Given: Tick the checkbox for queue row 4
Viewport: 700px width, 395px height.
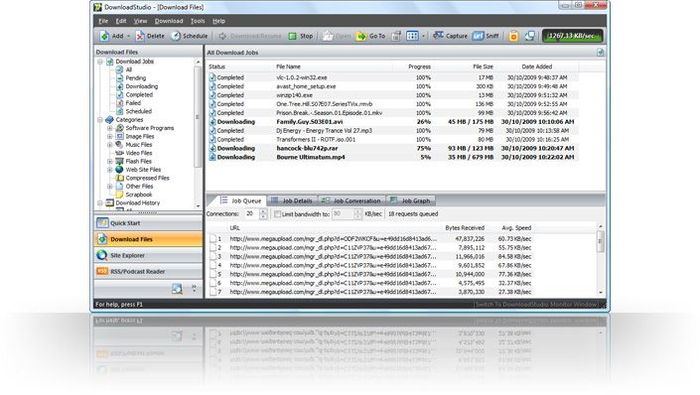Looking at the screenshot, I should (213, 265).
